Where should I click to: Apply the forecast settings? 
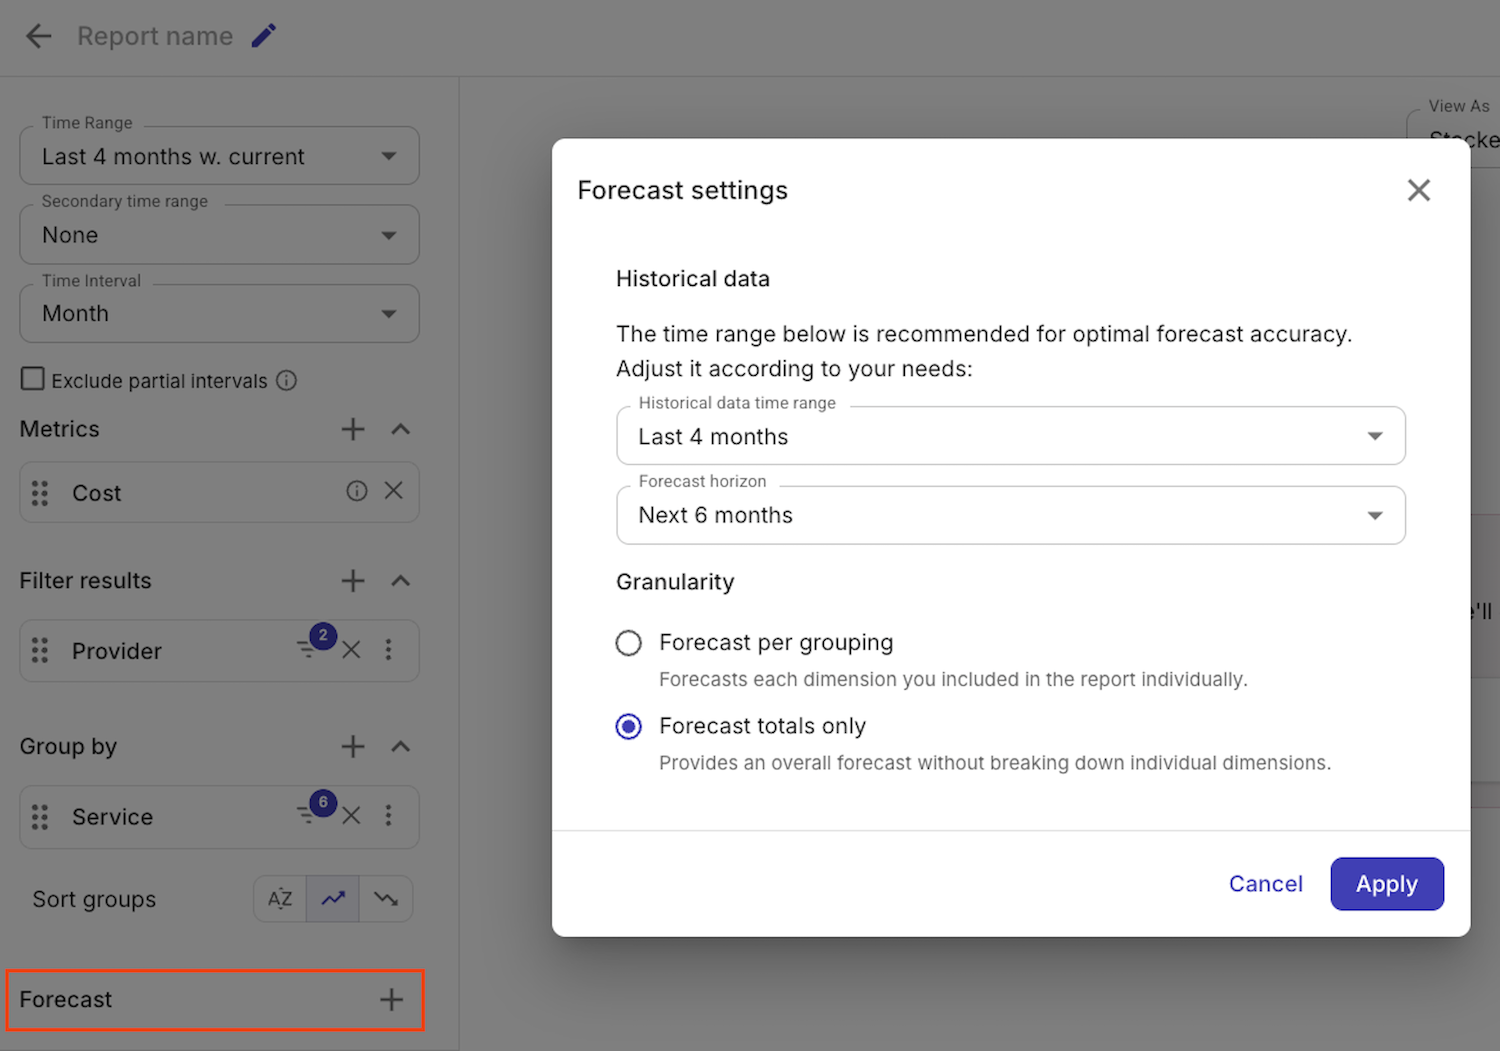(x=1386, y=884)
